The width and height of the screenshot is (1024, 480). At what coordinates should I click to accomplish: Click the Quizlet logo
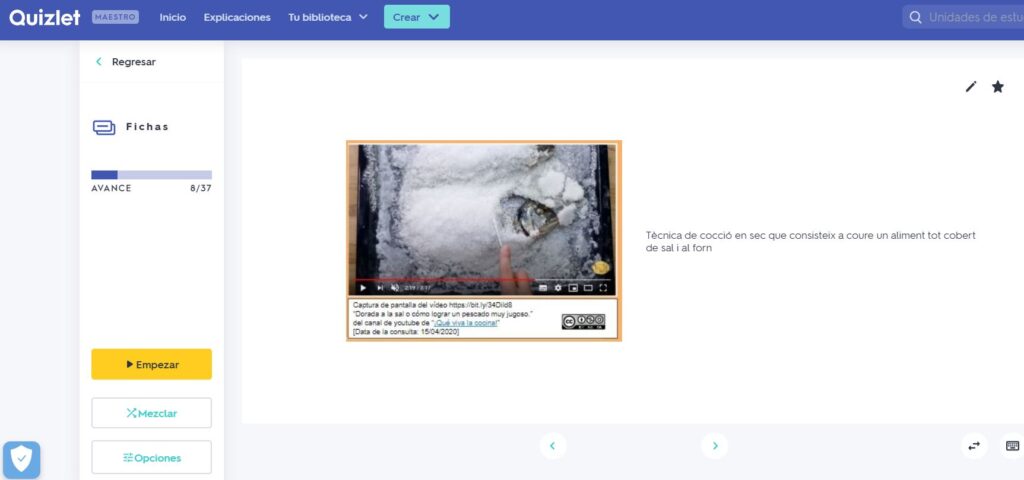[x=45, y=17]
